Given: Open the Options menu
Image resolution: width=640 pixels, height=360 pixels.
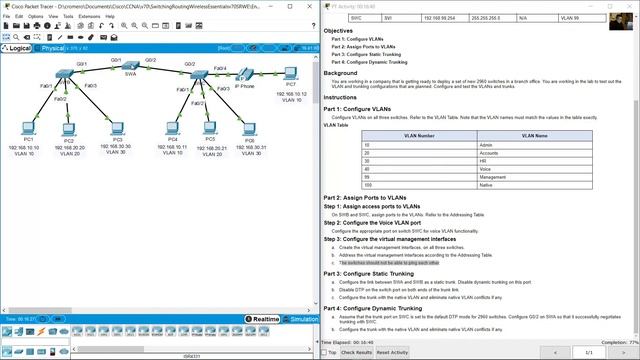Looking at the screenshot, I should [36, 16].
